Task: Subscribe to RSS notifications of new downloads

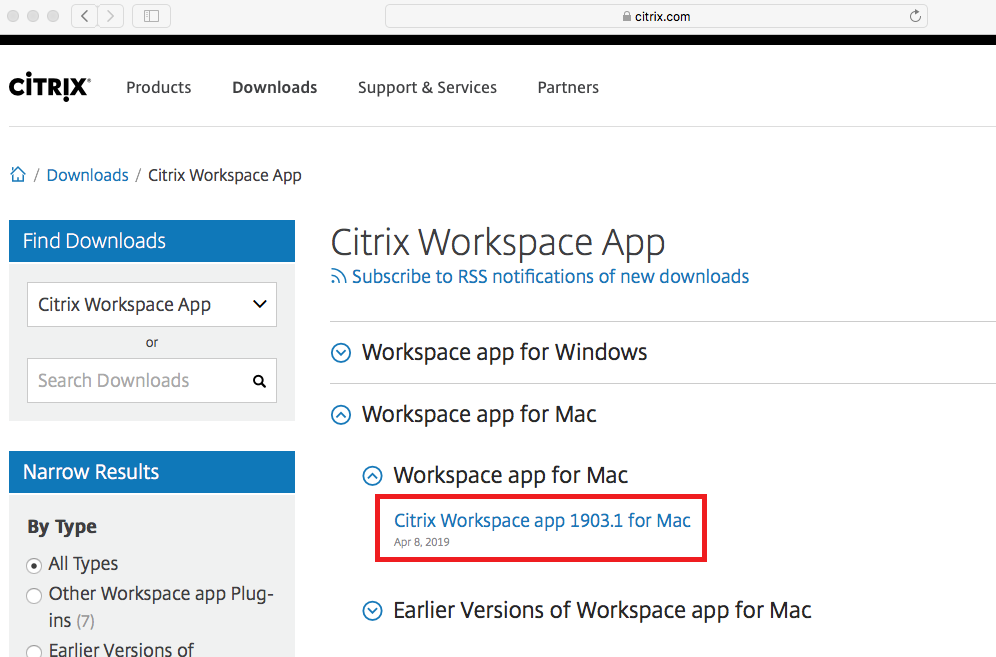Action: 550,276
